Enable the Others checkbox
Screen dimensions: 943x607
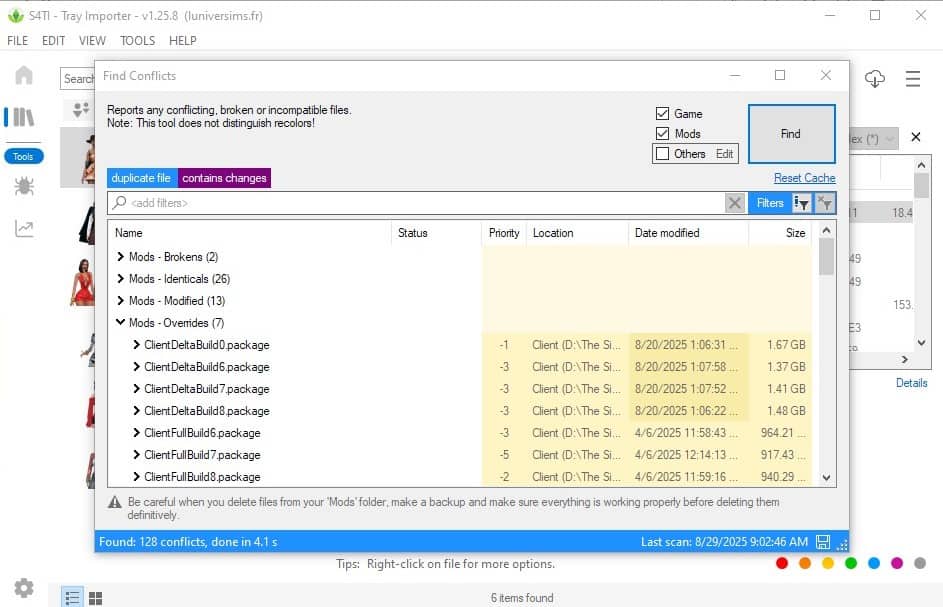[x=663, y=153]
